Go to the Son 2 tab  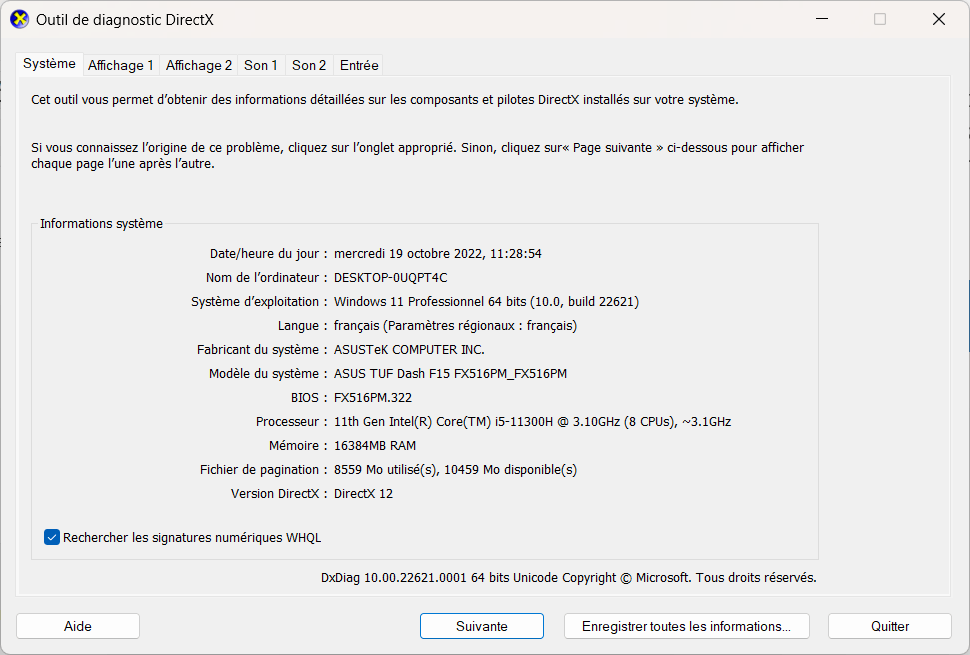point(309,66)
